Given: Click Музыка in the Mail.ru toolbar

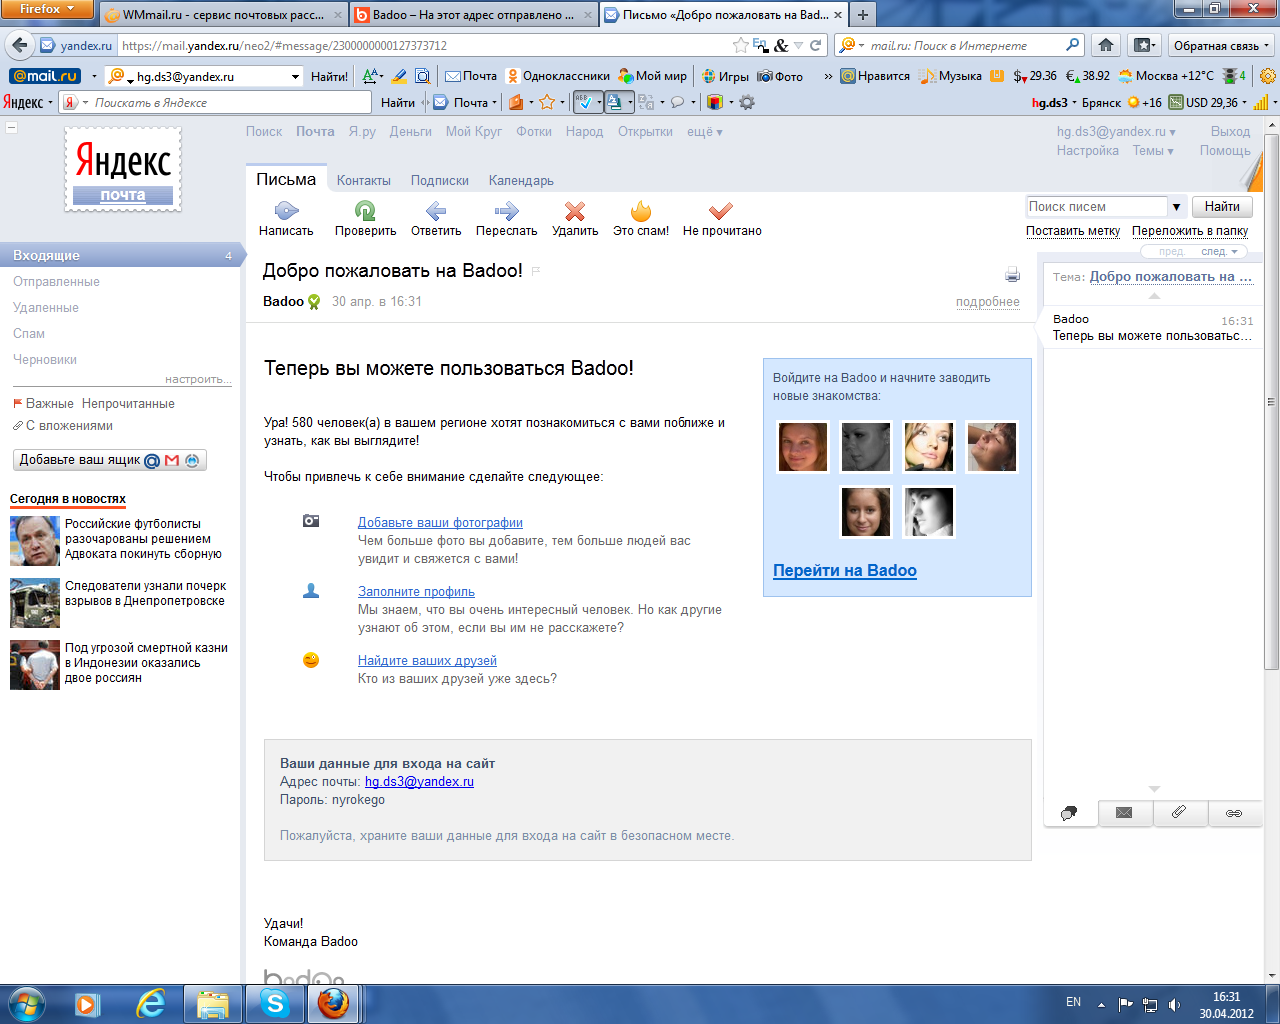Looking at the screenshot, I should point(951,76).
